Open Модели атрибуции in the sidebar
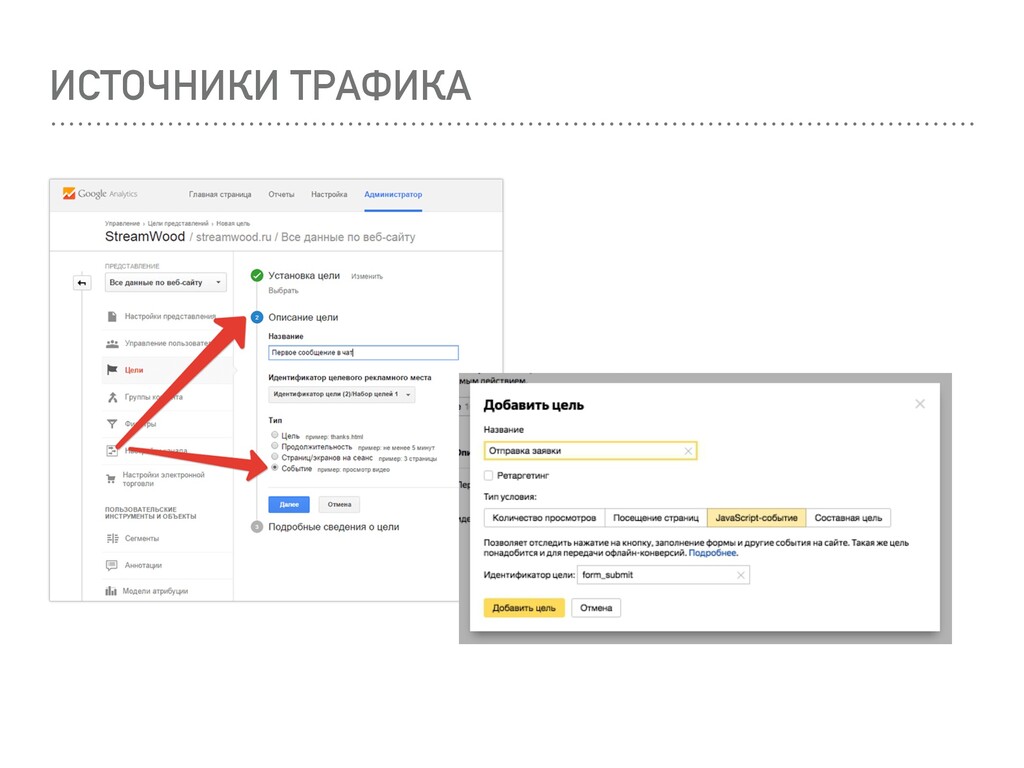Viewport: 1024px width, 768px height. [155, 591]
